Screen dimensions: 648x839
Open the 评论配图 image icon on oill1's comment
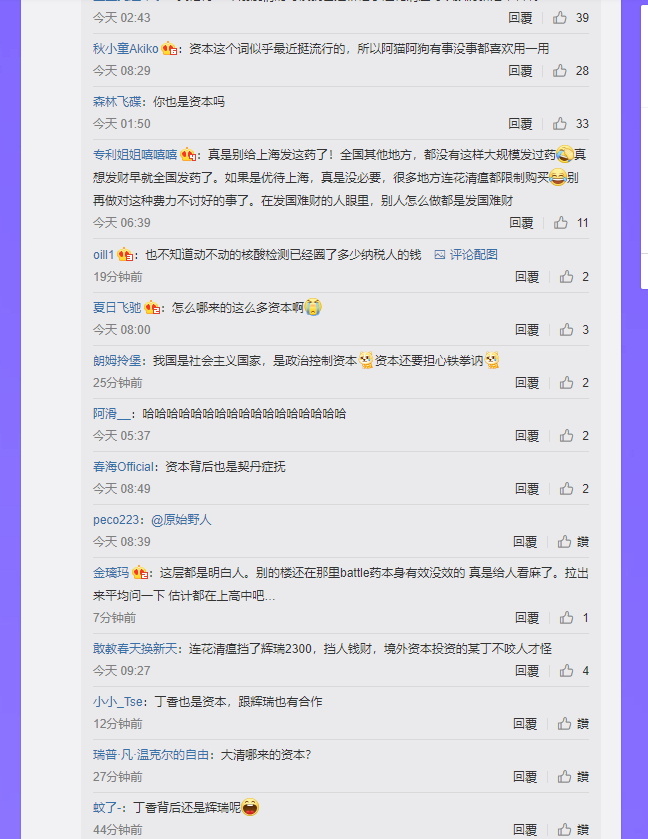tap(466, 255)
